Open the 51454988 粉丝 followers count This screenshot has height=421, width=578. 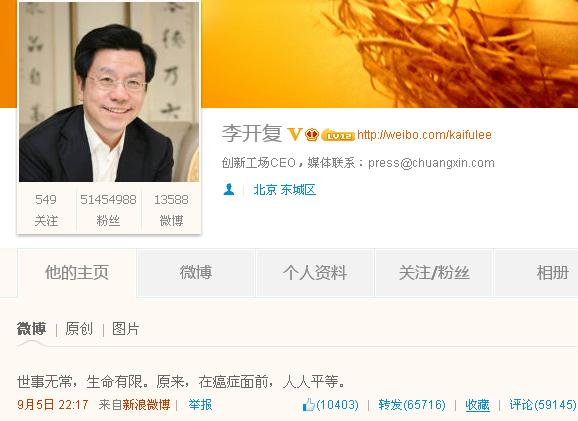[x=108, y=210]
